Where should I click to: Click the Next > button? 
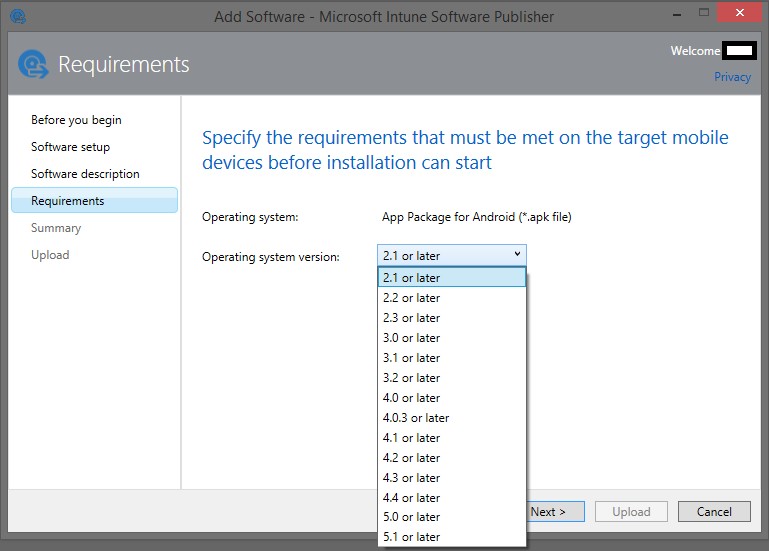tap(555, 512)
